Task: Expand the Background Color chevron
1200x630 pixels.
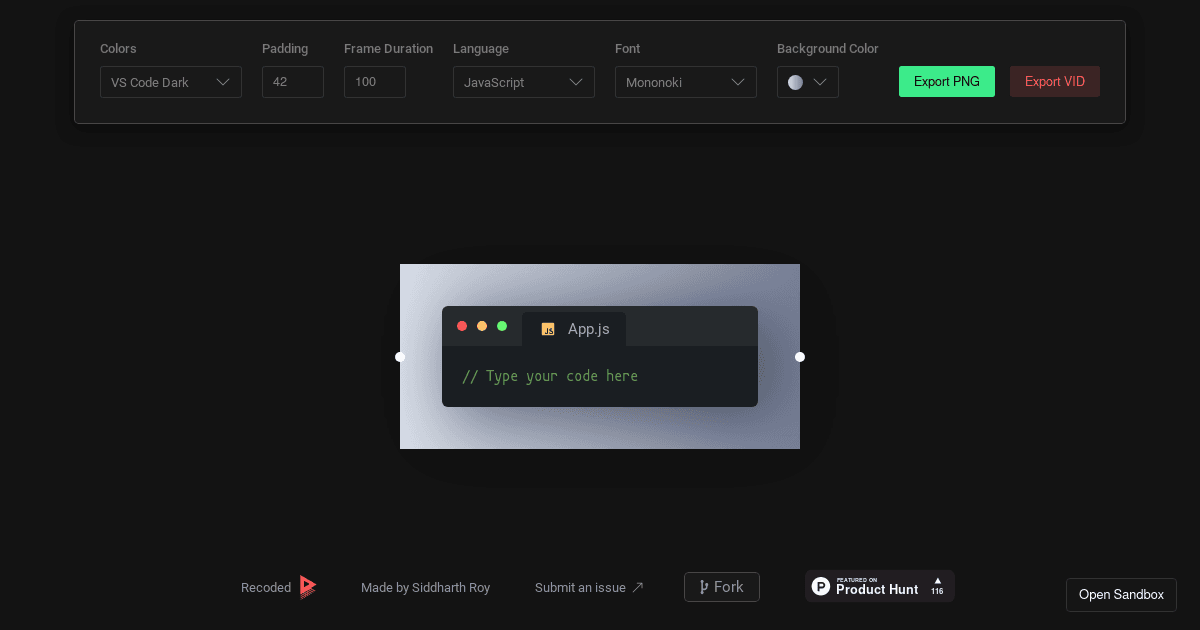Action: pyautogui.click(x=820, y=82)
